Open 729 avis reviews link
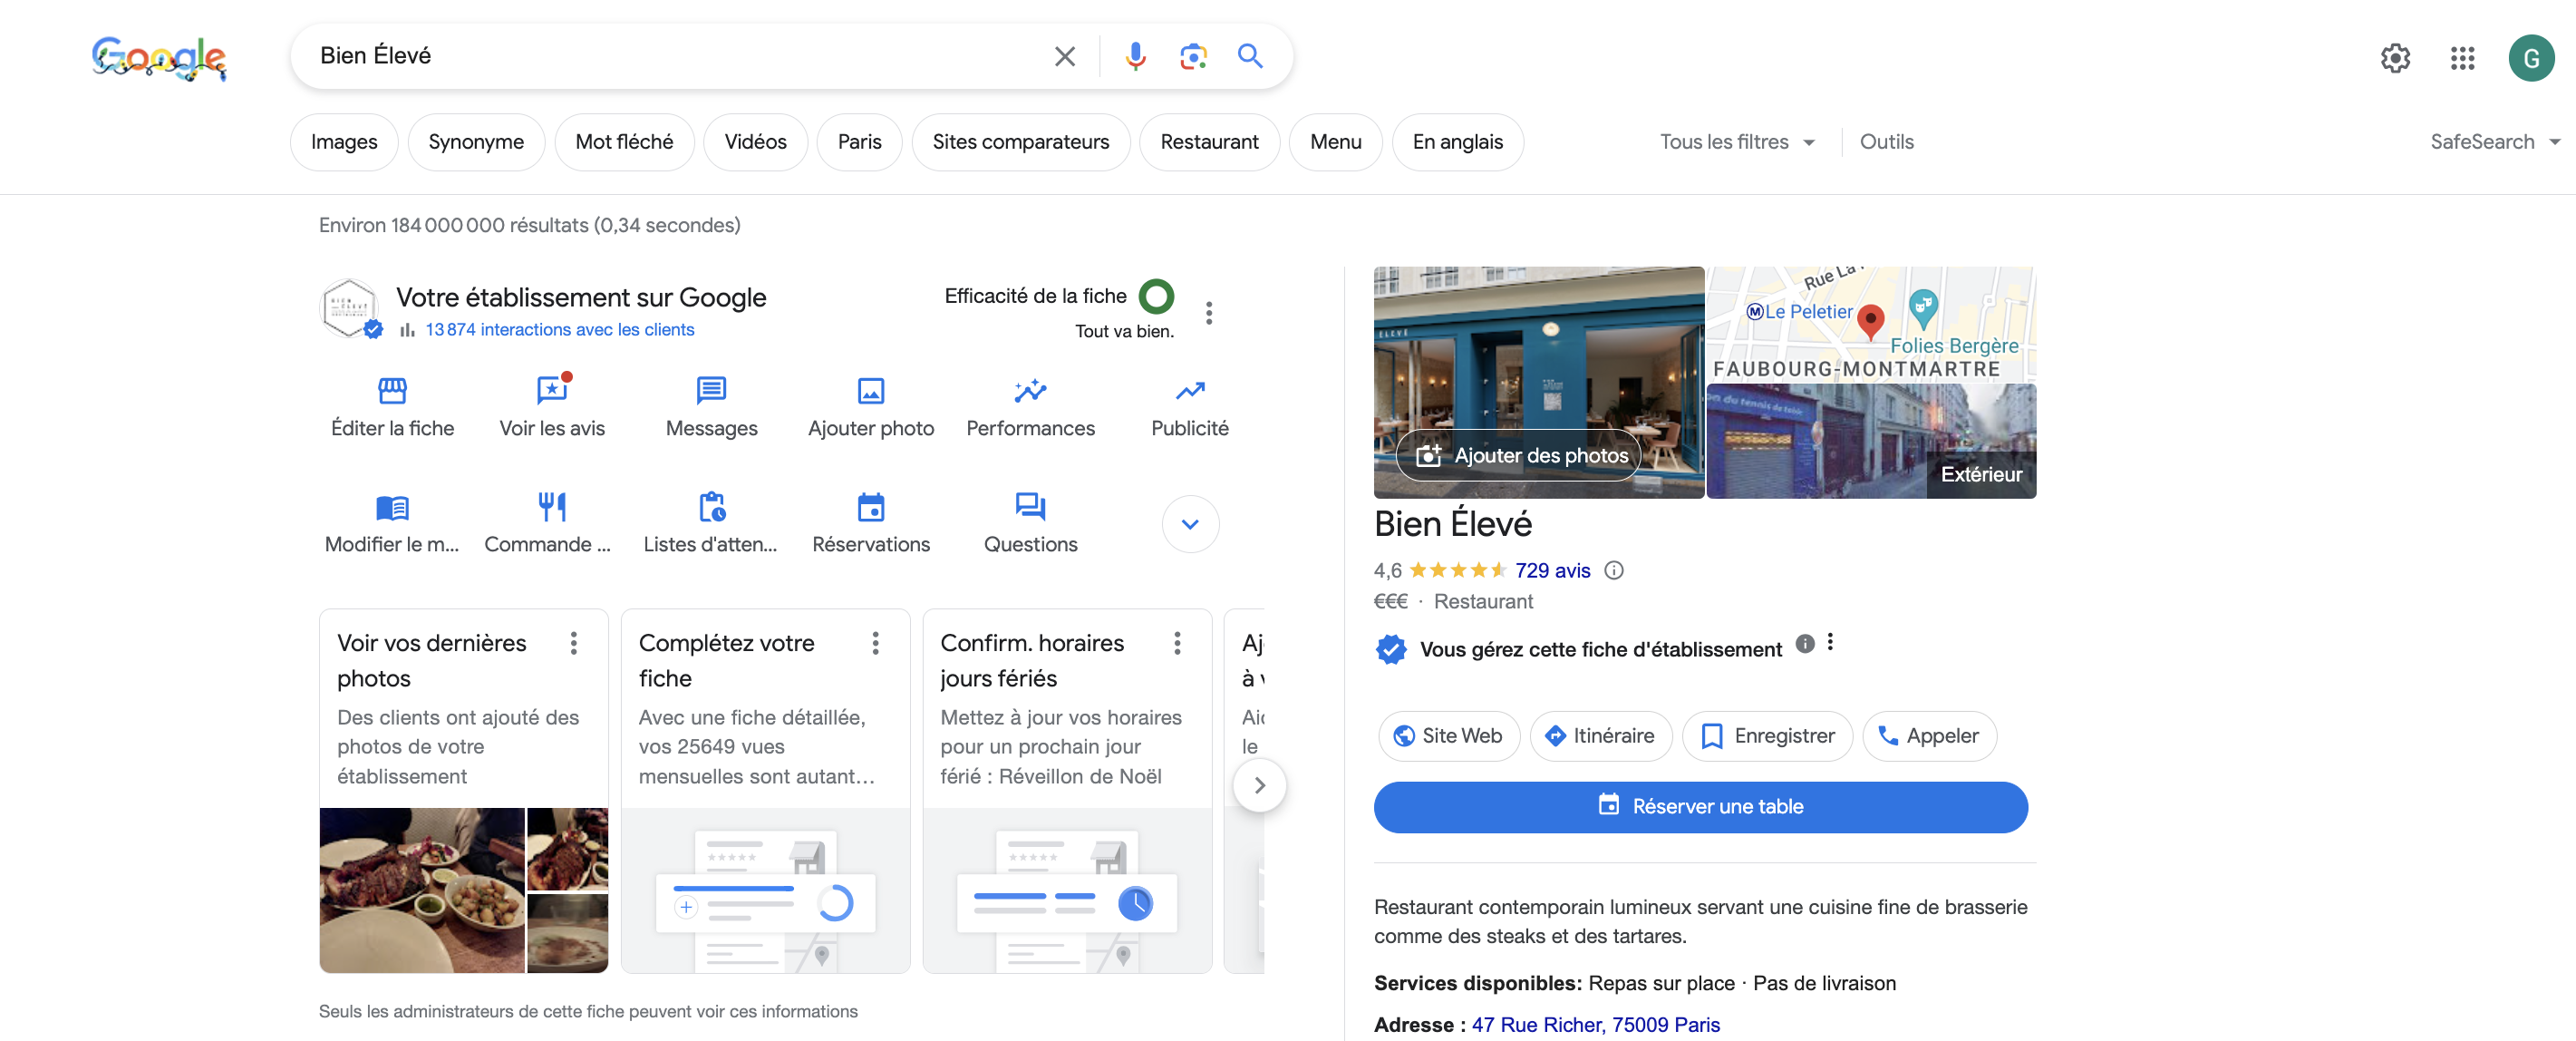The width and height of the screenshot is (2576, 1041). [x=1552, y=570]
